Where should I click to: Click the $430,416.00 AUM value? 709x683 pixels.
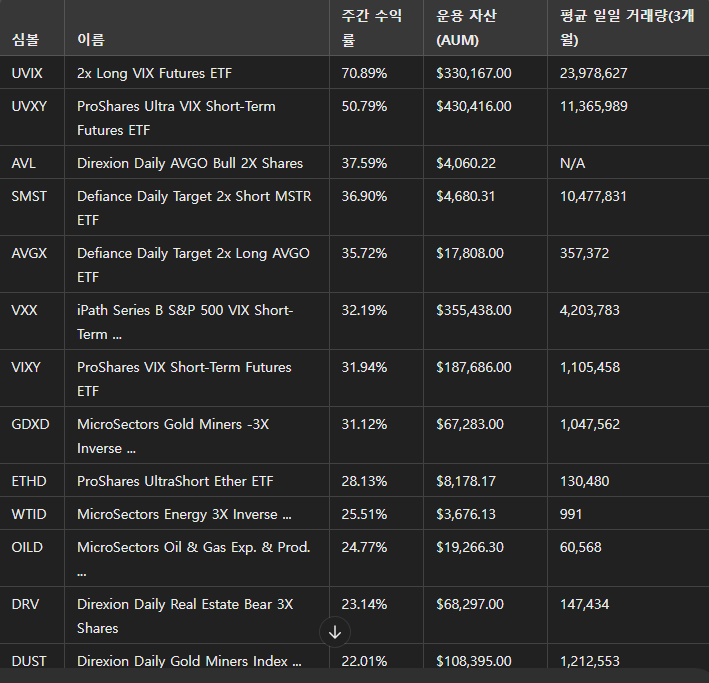click(474, 106)
